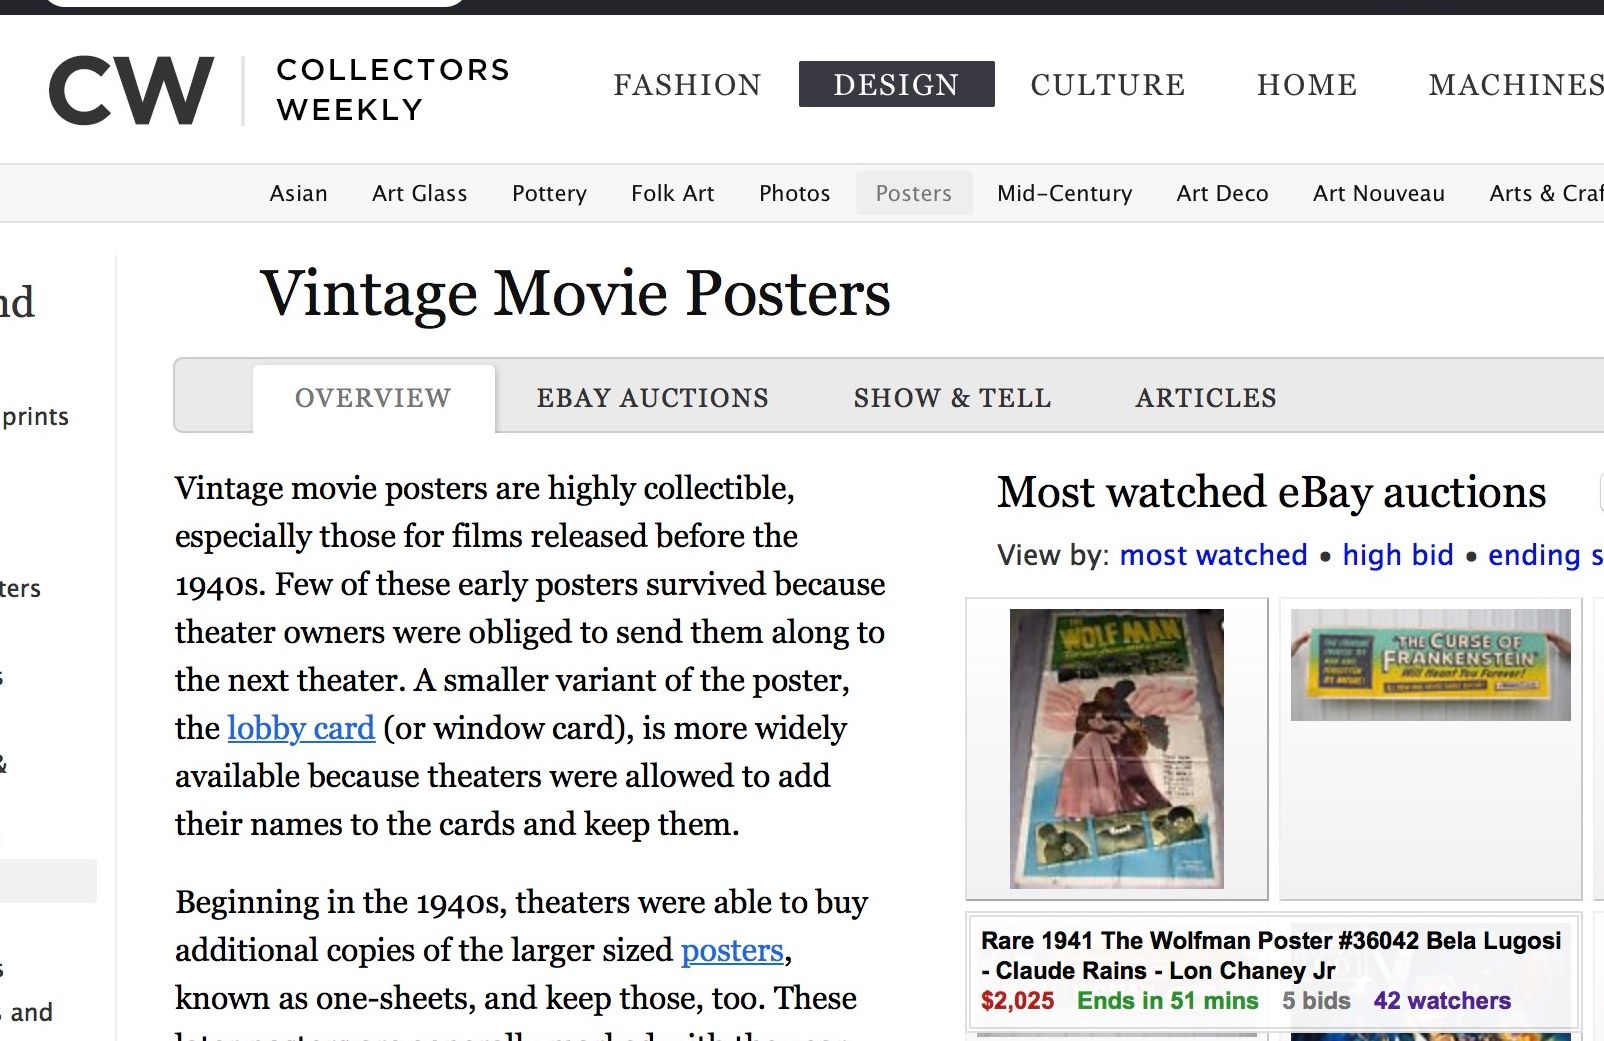The image size is (1604, 1041).
Task: Click the CW Collectors Weekly logo
Action: [279, 90]
